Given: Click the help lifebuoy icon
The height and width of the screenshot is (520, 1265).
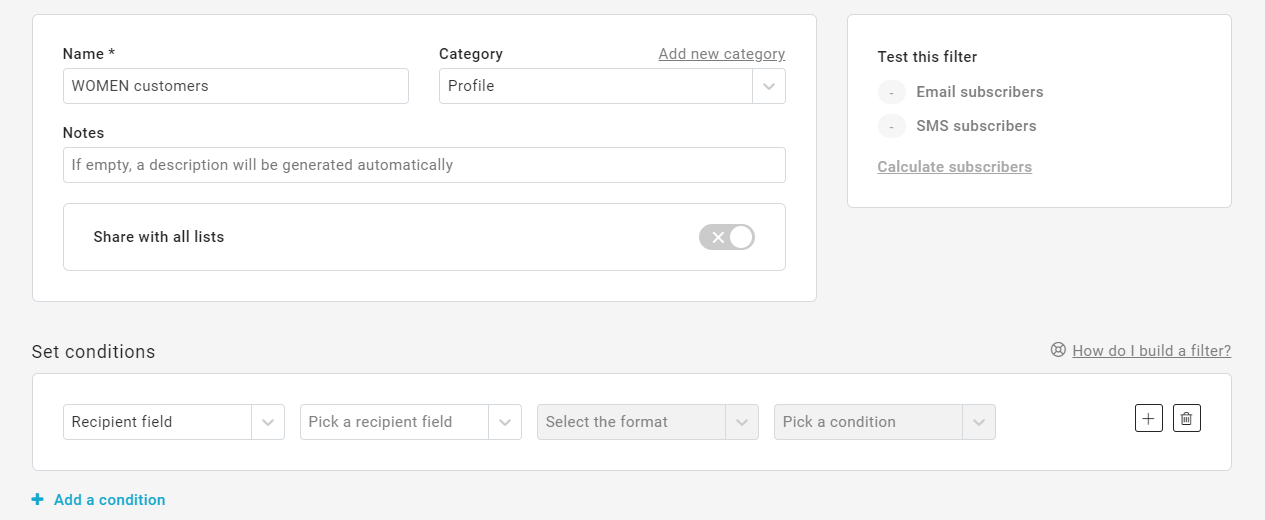Looking at the screenshot, I should pyautogui.click(x=1058, y=350).
